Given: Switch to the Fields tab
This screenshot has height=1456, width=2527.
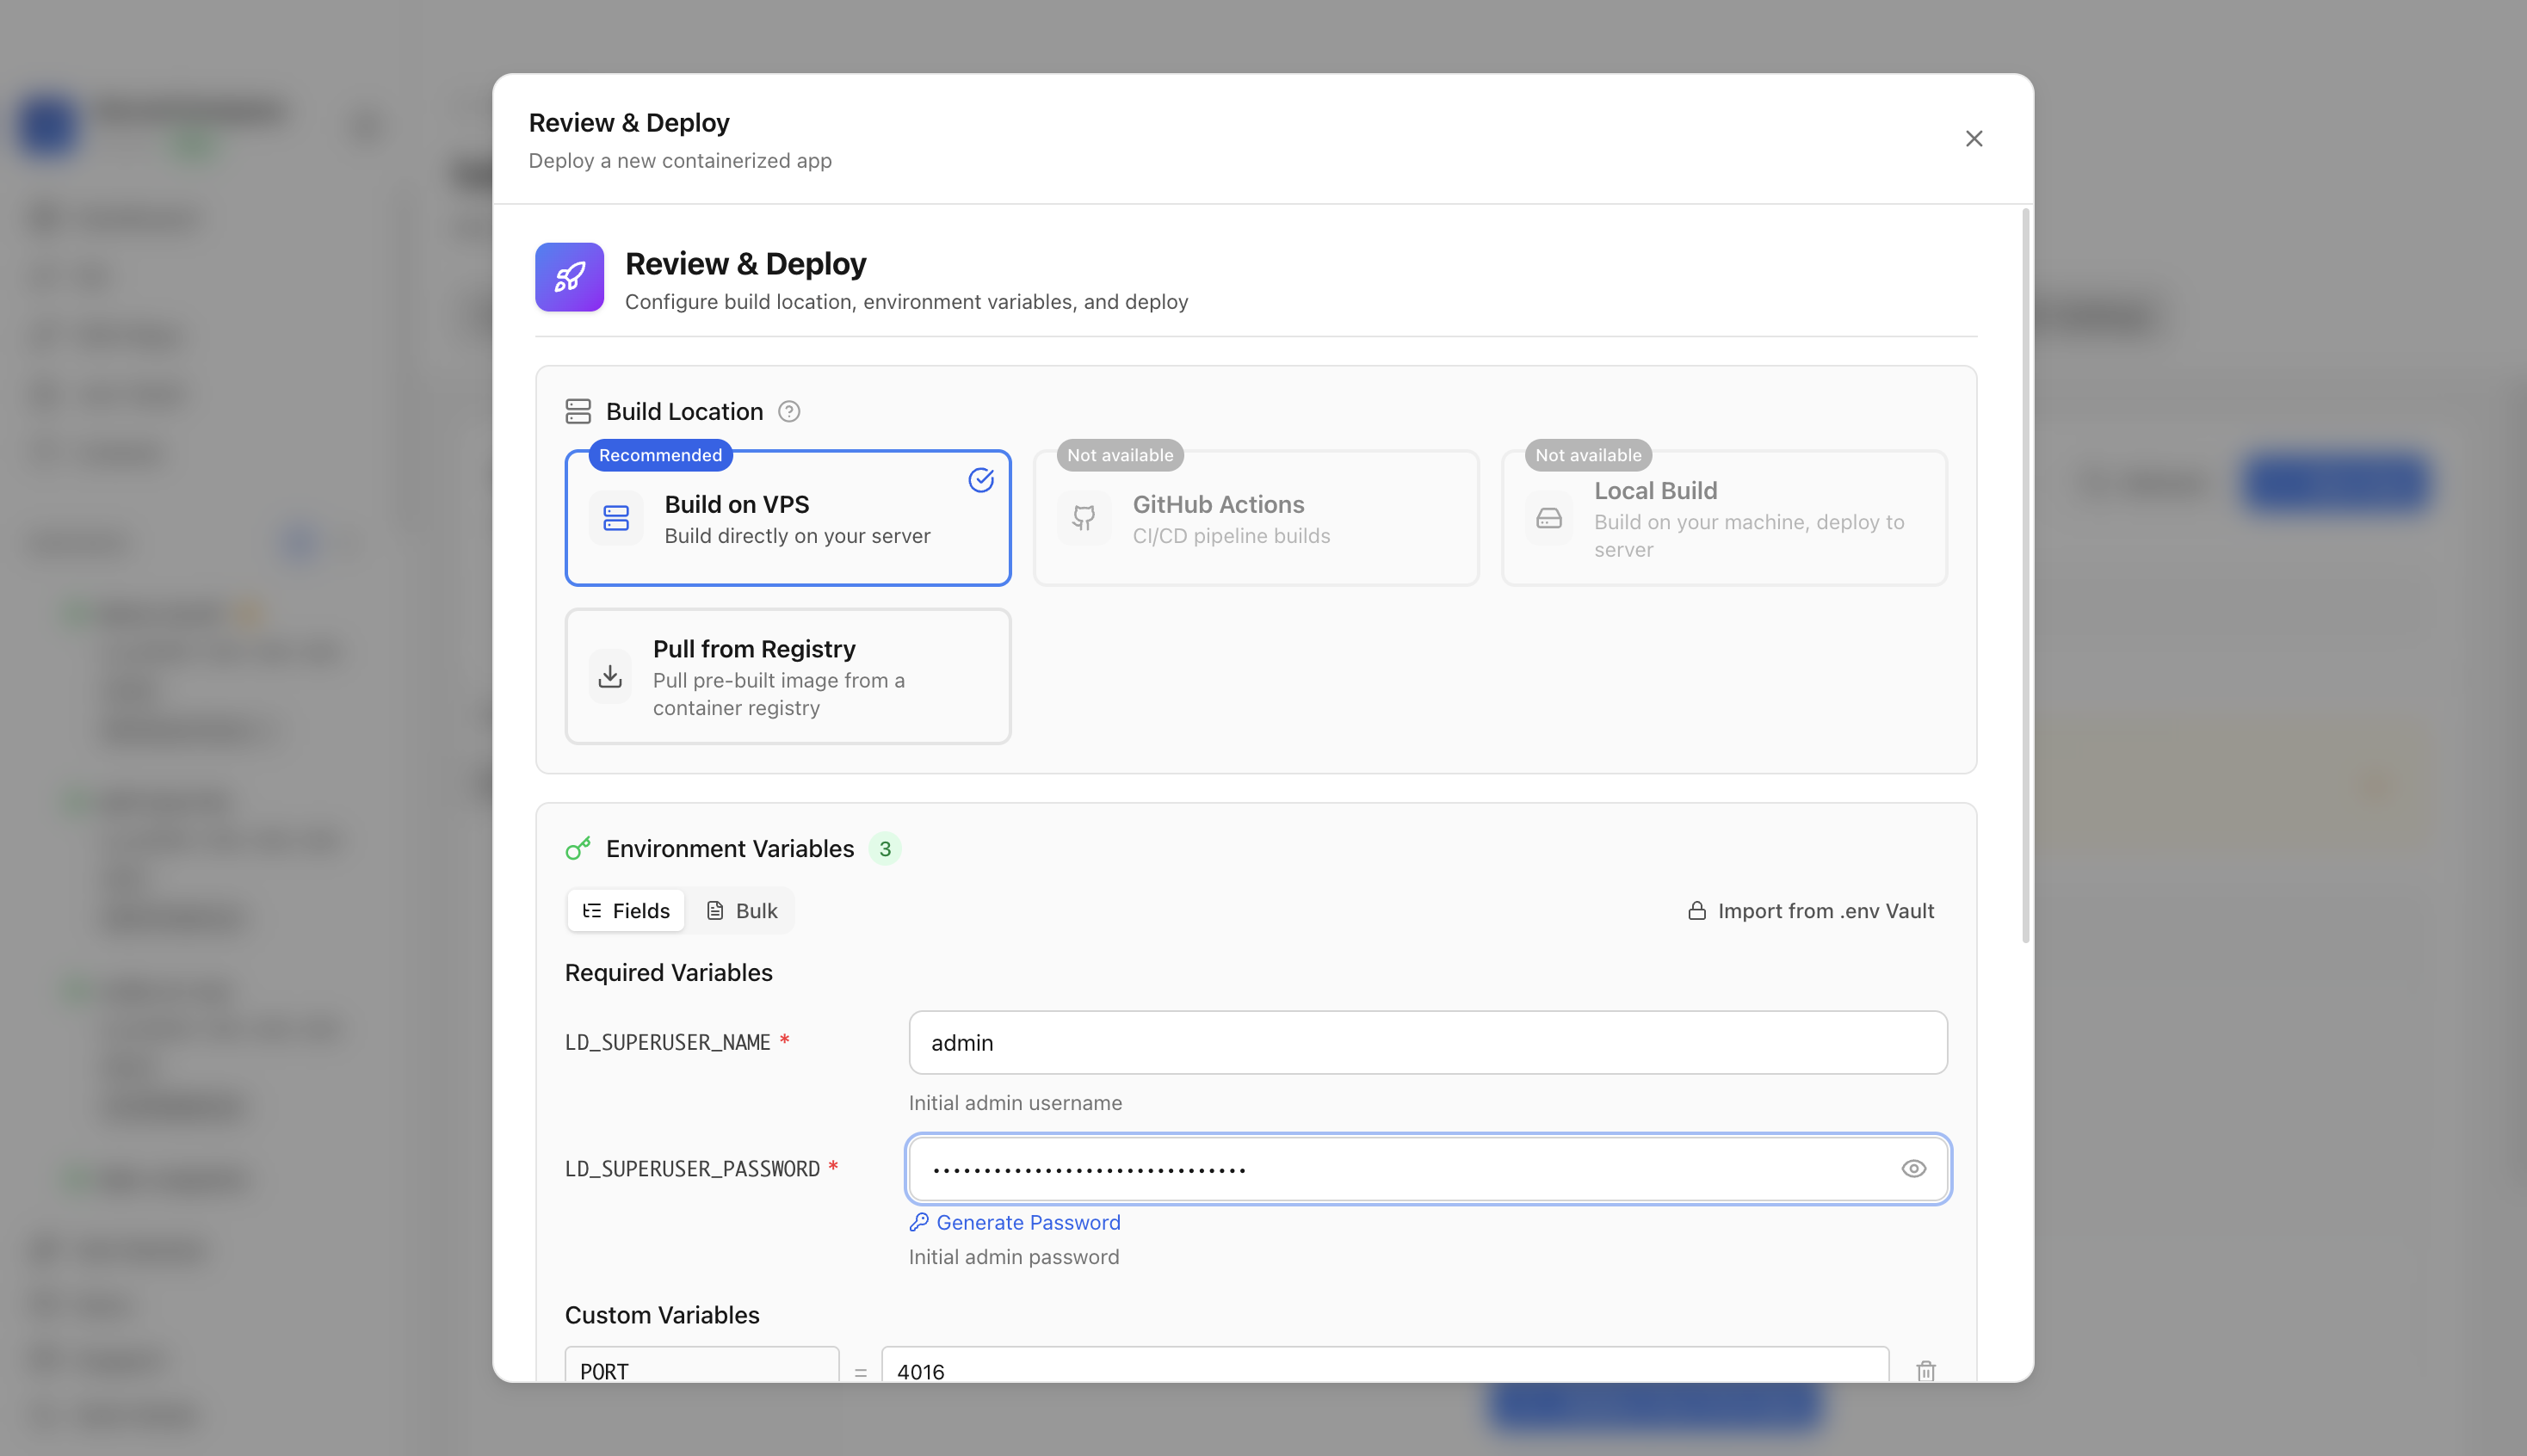Looking at the screenshot, I should pyautogui.click(x=626, y=911).
